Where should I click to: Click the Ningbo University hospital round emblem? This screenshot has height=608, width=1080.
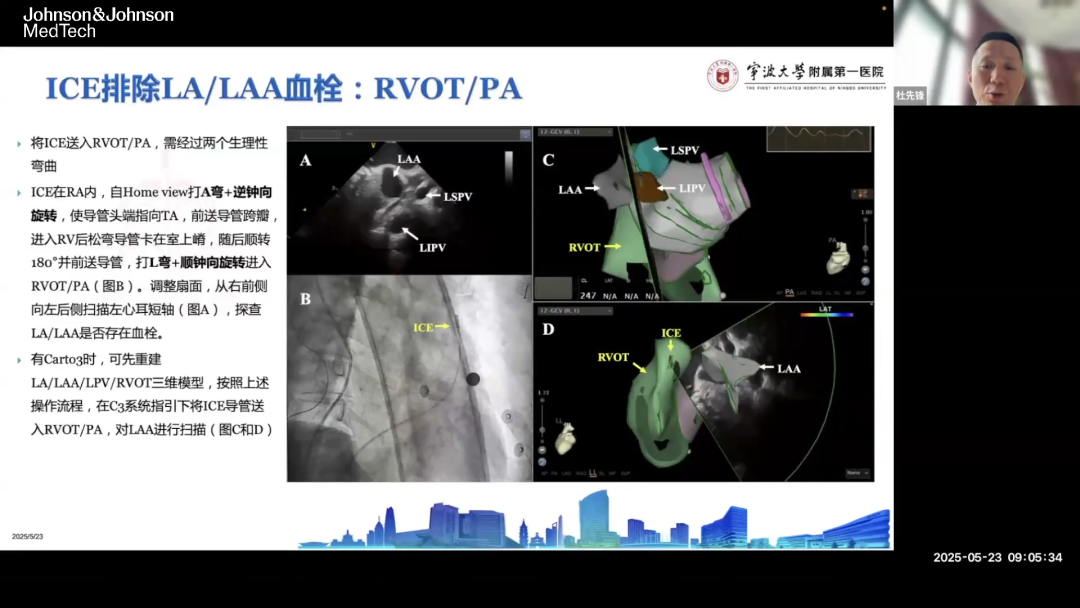point(723,76)
